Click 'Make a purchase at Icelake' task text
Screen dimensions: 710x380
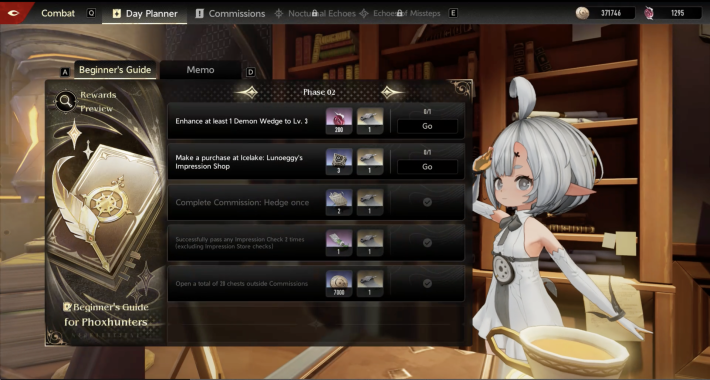click(x=239, y=162)
